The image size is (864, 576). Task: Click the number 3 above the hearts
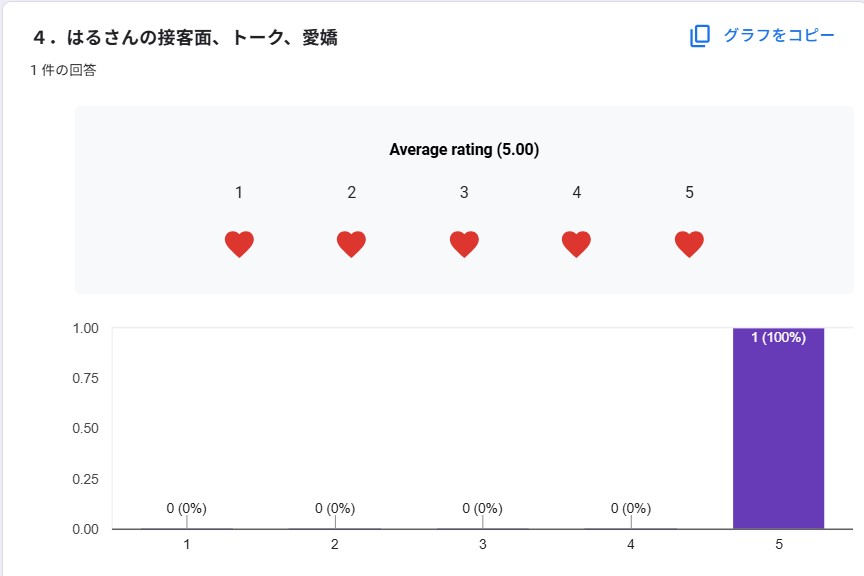tap(464, 192)
